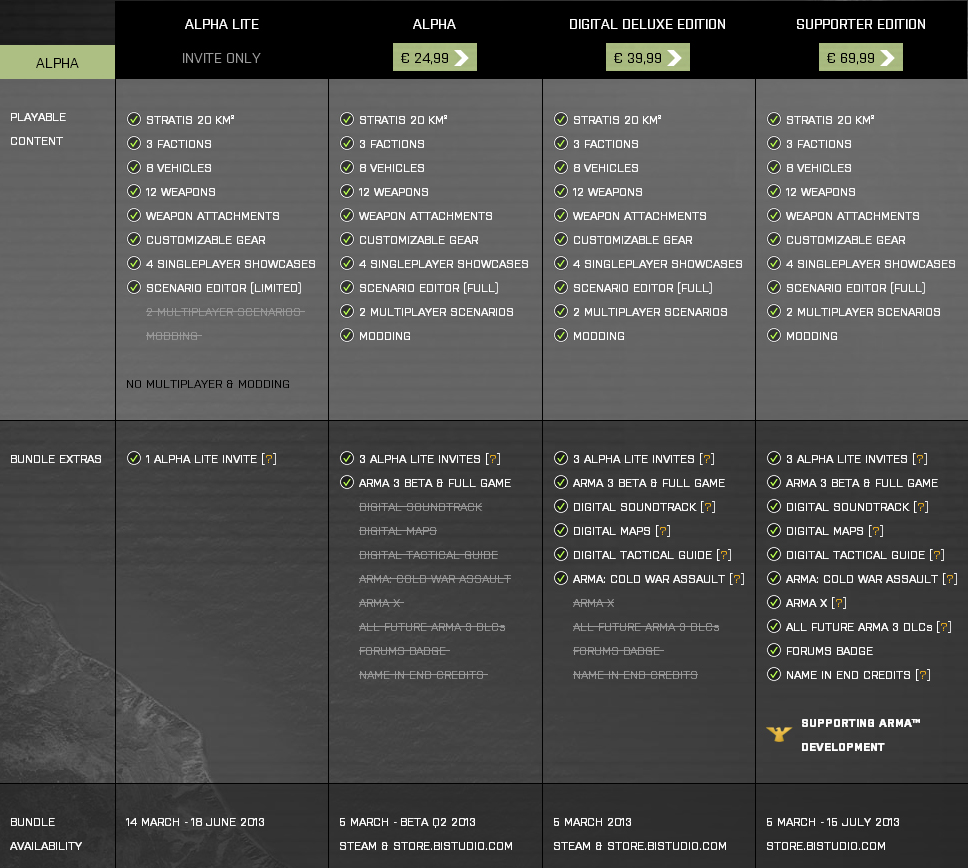This screenshot has width=968, height=868.
Task: Open help for Supporter Edition Digital Tactical Guide
Action: (937, 555)
